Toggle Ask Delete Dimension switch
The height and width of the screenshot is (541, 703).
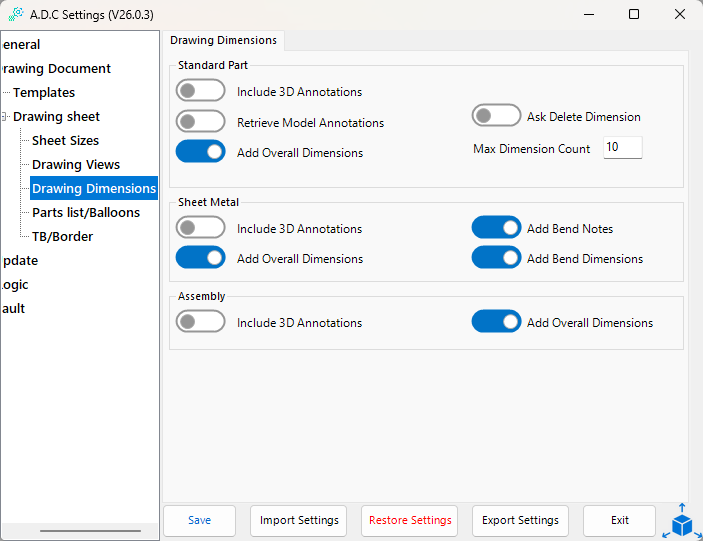[x=496, y=116]
